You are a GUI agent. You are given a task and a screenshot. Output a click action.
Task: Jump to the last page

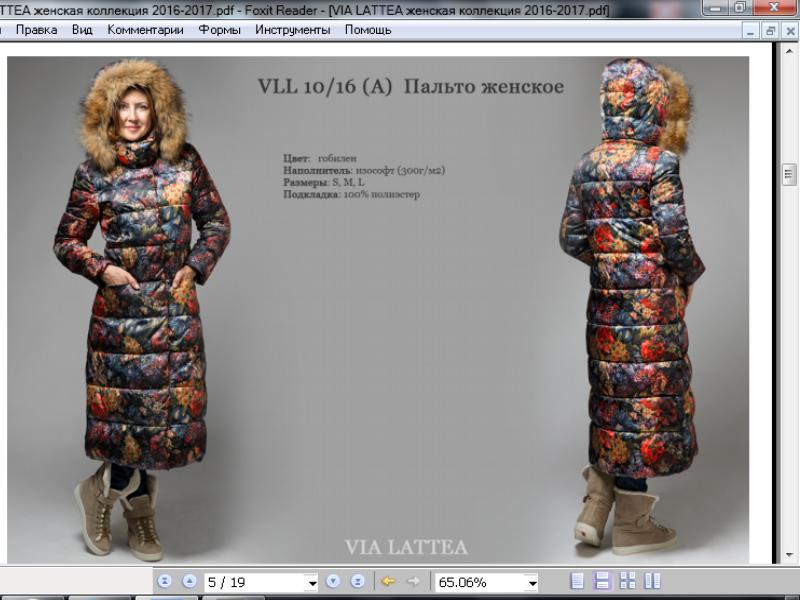point(357,581)
